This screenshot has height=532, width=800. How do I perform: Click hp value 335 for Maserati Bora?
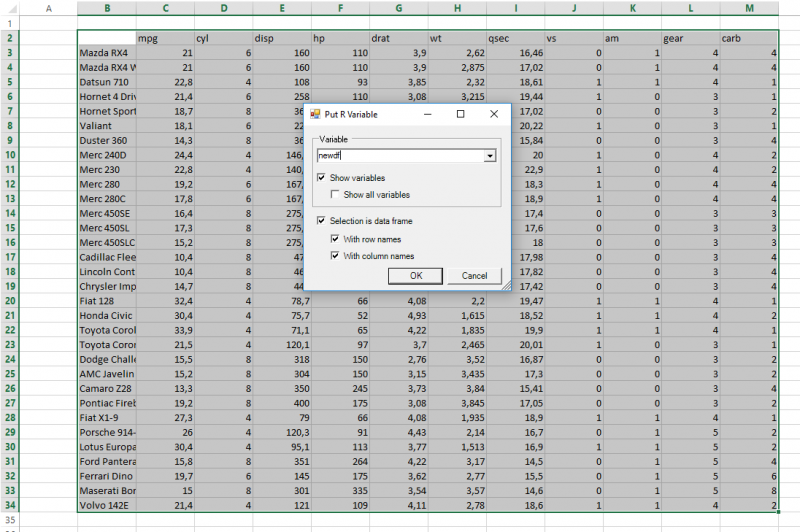[x=340, y=491]
